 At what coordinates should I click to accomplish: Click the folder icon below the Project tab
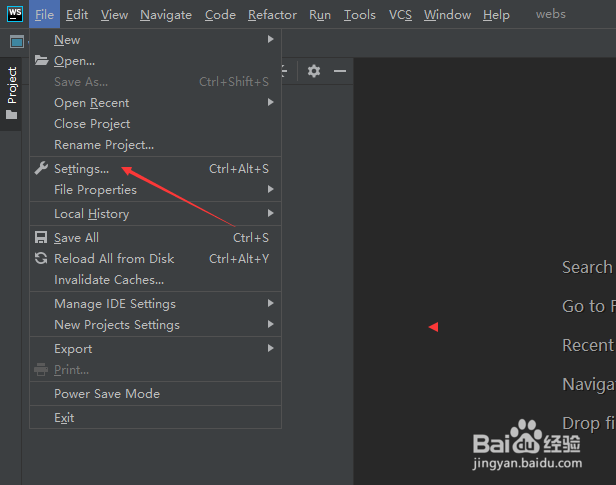tap(12, 115)
